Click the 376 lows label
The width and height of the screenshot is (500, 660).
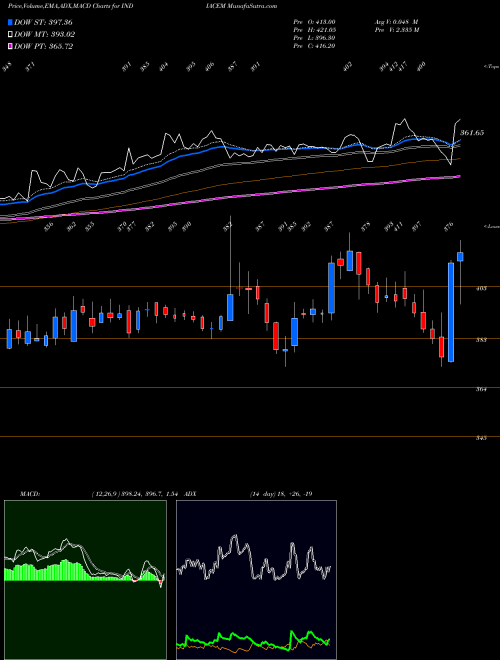(x=449, y=226)
